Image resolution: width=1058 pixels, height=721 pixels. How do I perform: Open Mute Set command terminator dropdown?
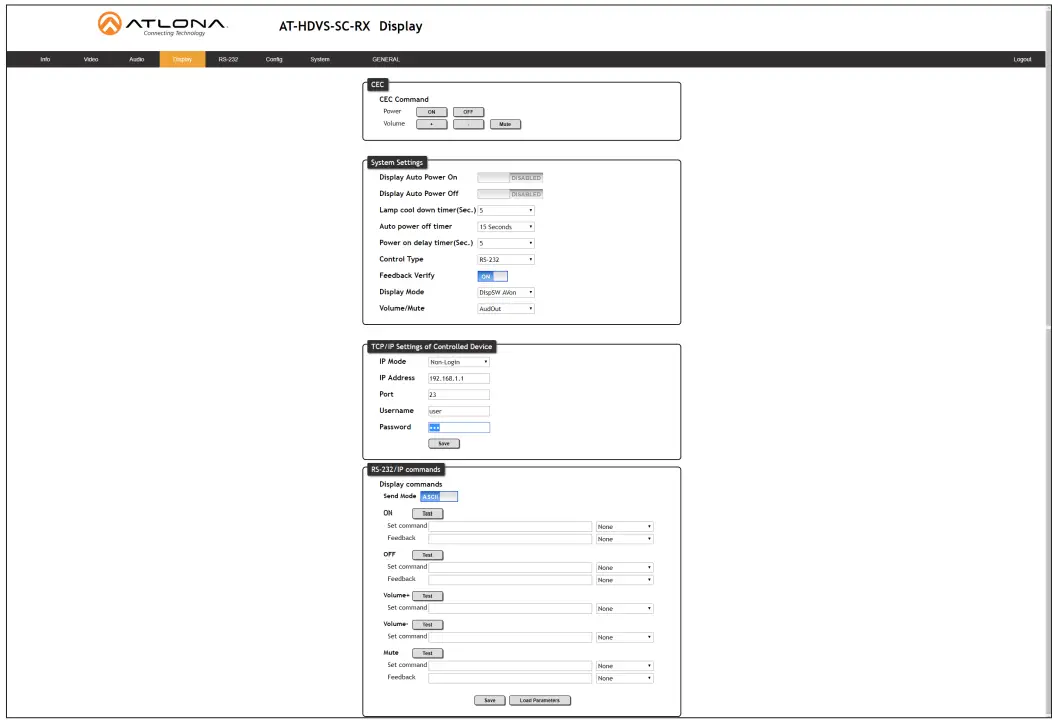point(625,666)
